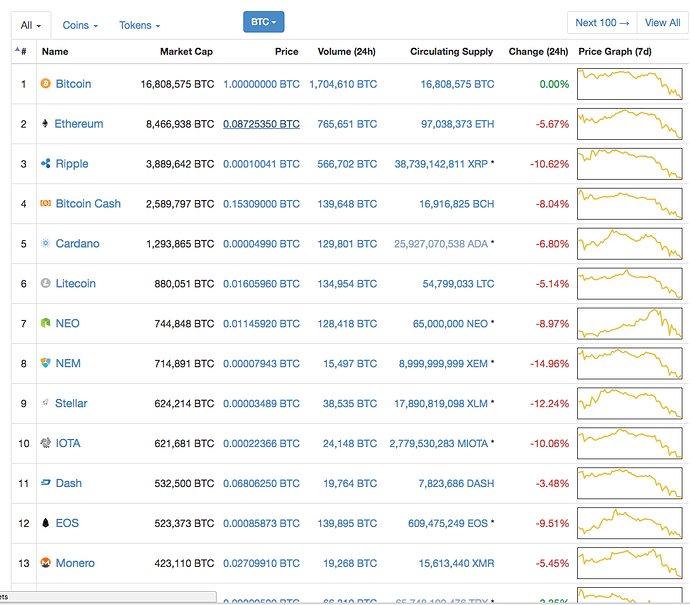This screenshot has width=690, height=605.
Task: Click Bitcoin volume 1,704,610 BTC
Action: point(343,84)
